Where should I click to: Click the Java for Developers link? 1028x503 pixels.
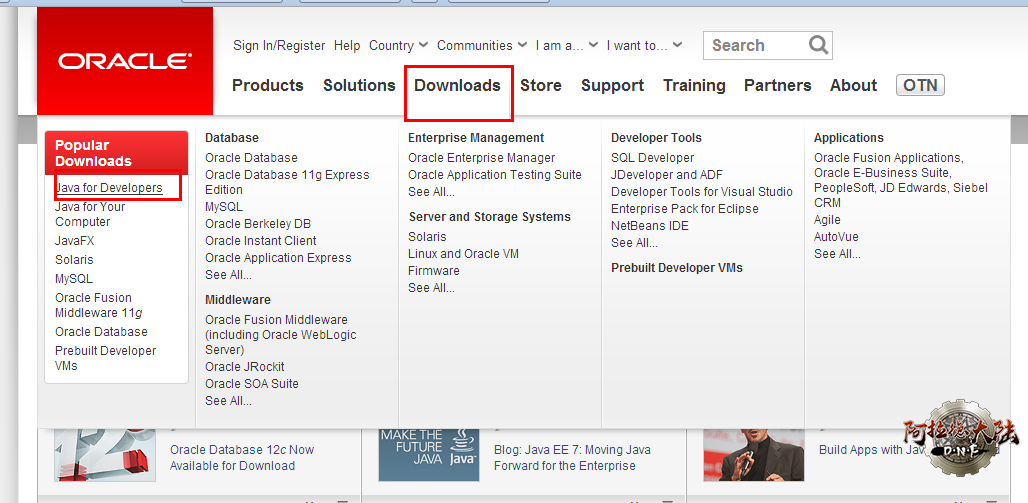(109, 188)
